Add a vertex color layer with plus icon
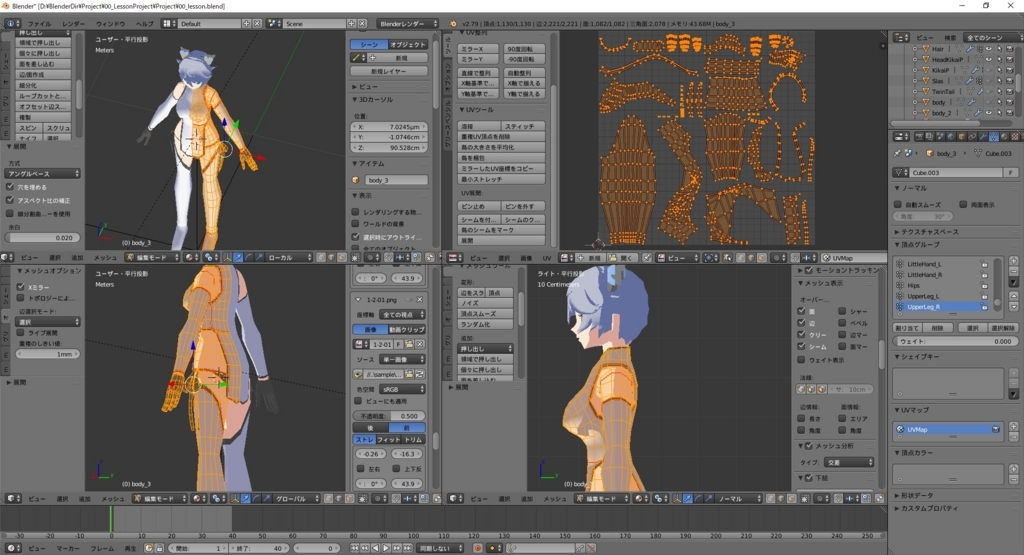Image resolution: width=1024 pixels, height=555 pixels. pyautogui.click(x=1014, y=469)
